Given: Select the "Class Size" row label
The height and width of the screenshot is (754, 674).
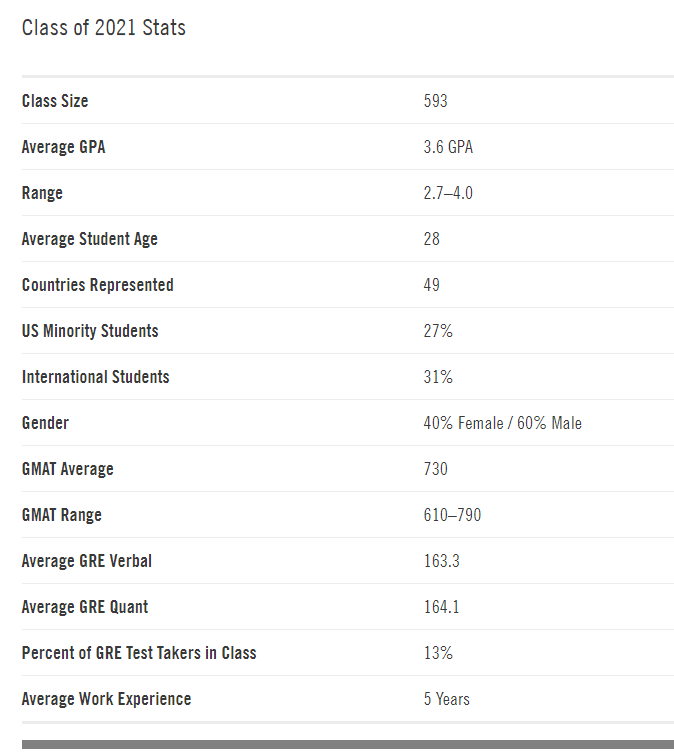Looking at the screenshot, I should pos(55,101).
